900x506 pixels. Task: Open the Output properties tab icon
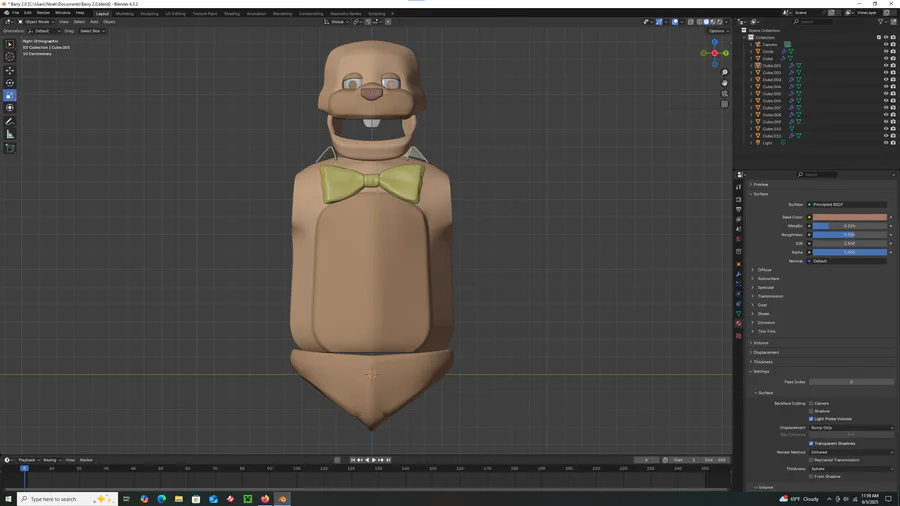[739, 209]
